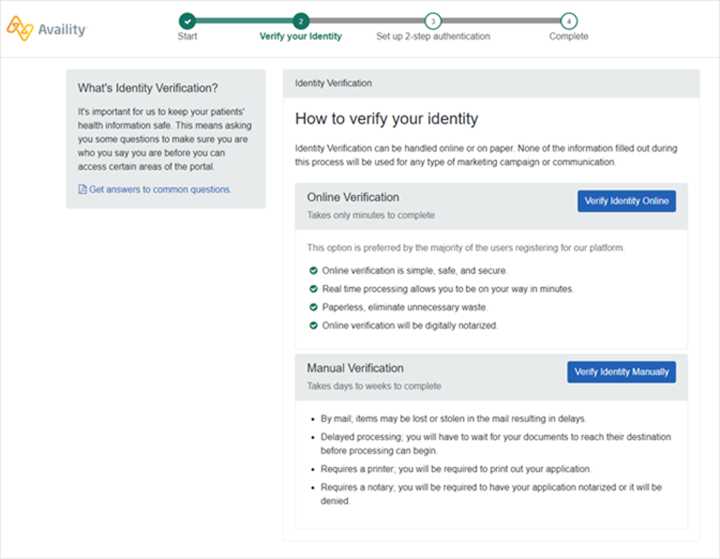Click the Verify Identity Online button

click(x=626, y=201)
